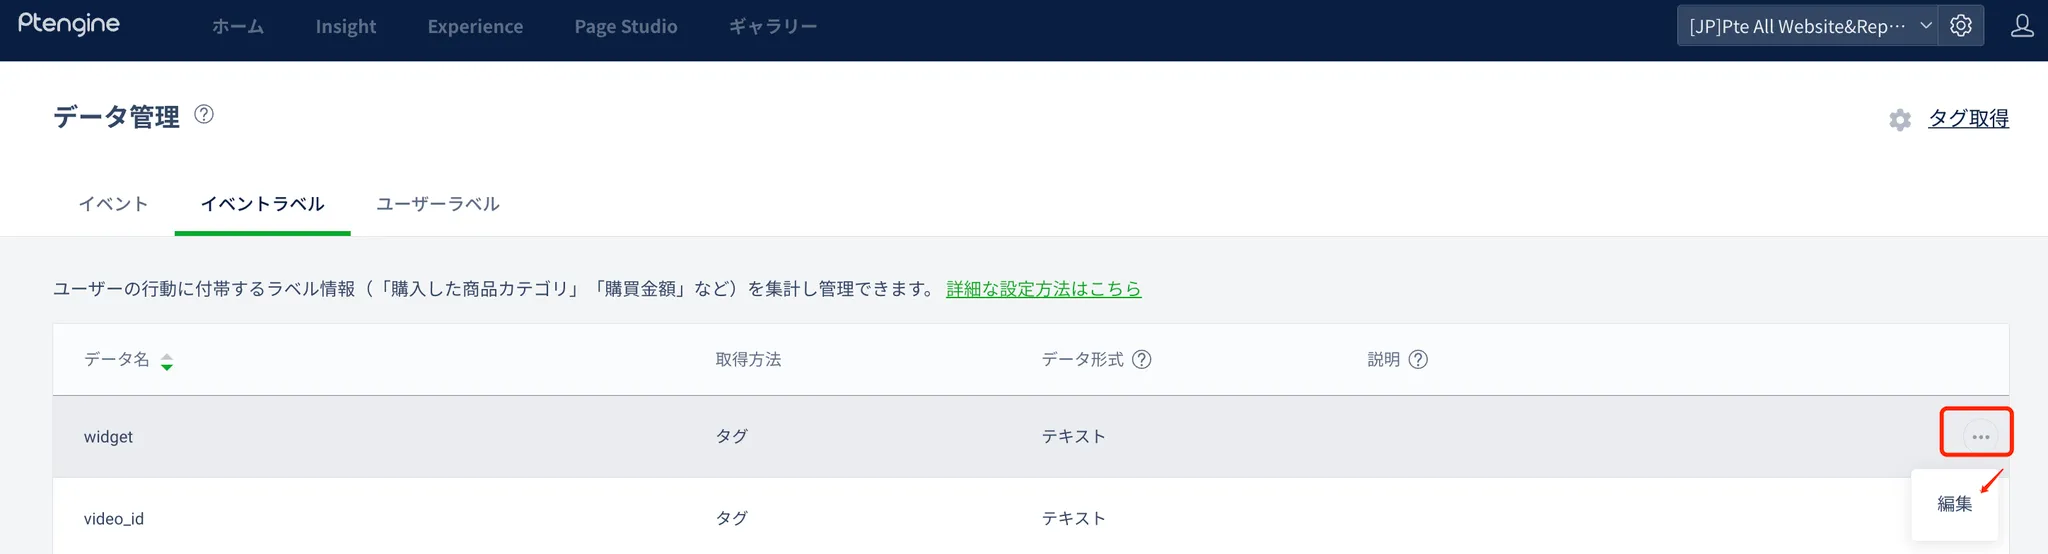The image size is (2048, 554).
Task: Open ギャラリー from the top navigation
Action: pos(773,27)
